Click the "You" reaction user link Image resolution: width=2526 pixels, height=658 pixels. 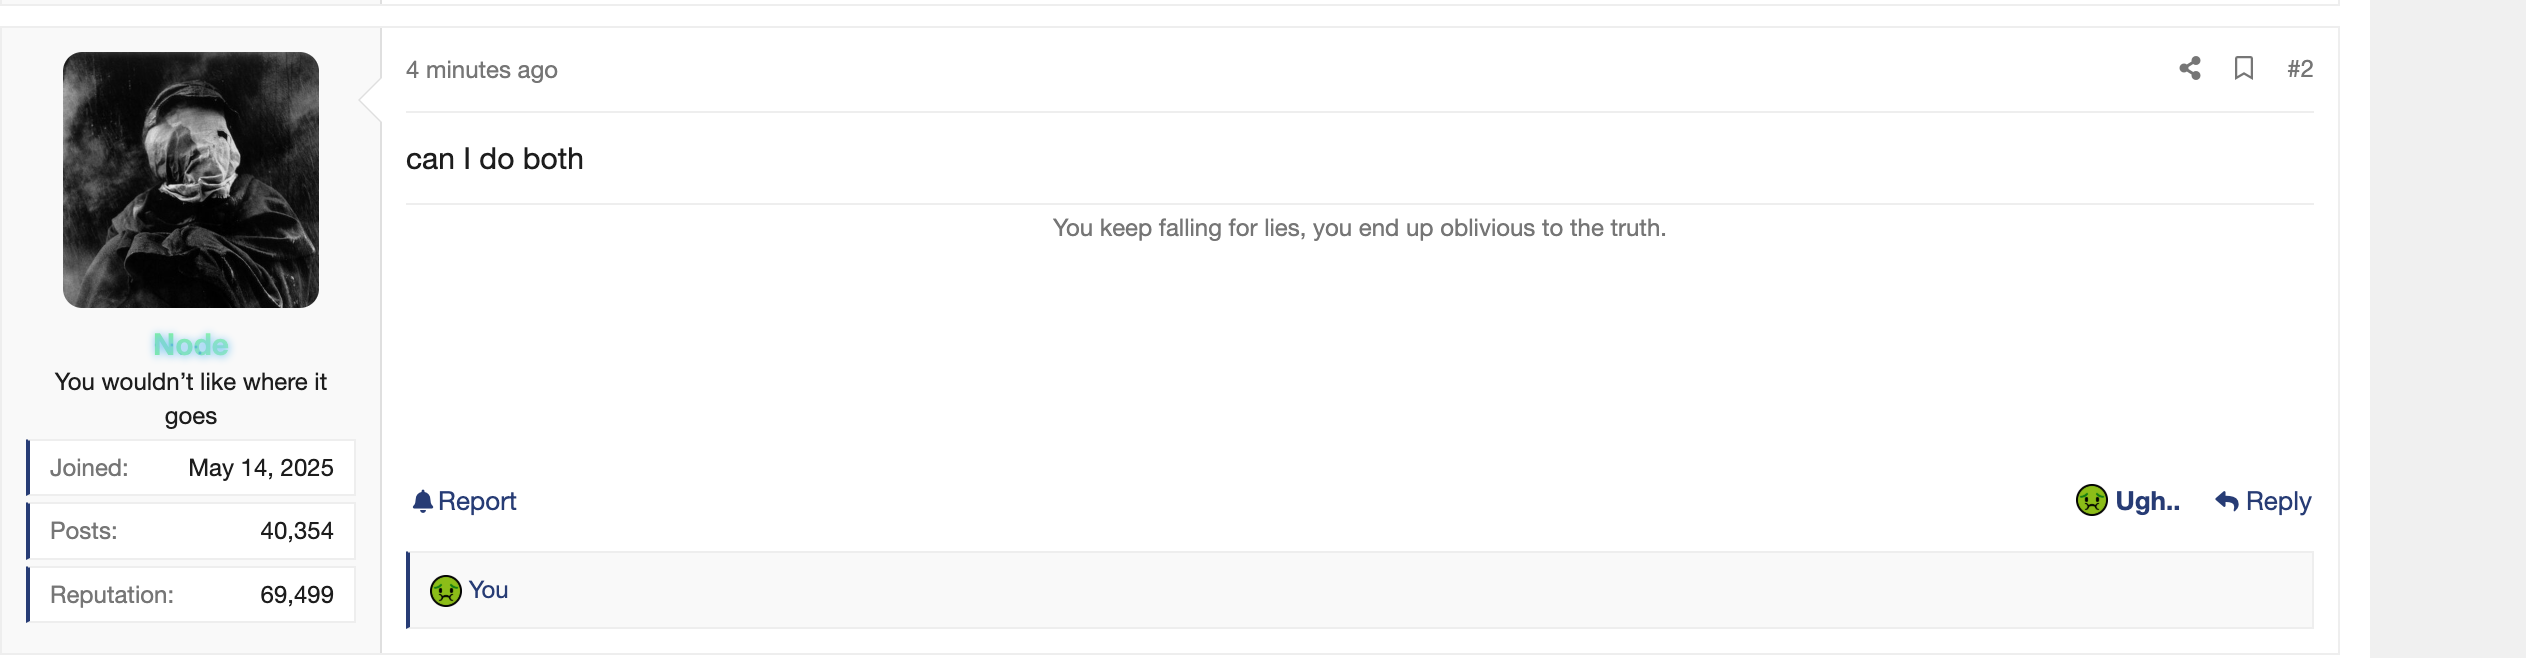(x=488, y=590)
